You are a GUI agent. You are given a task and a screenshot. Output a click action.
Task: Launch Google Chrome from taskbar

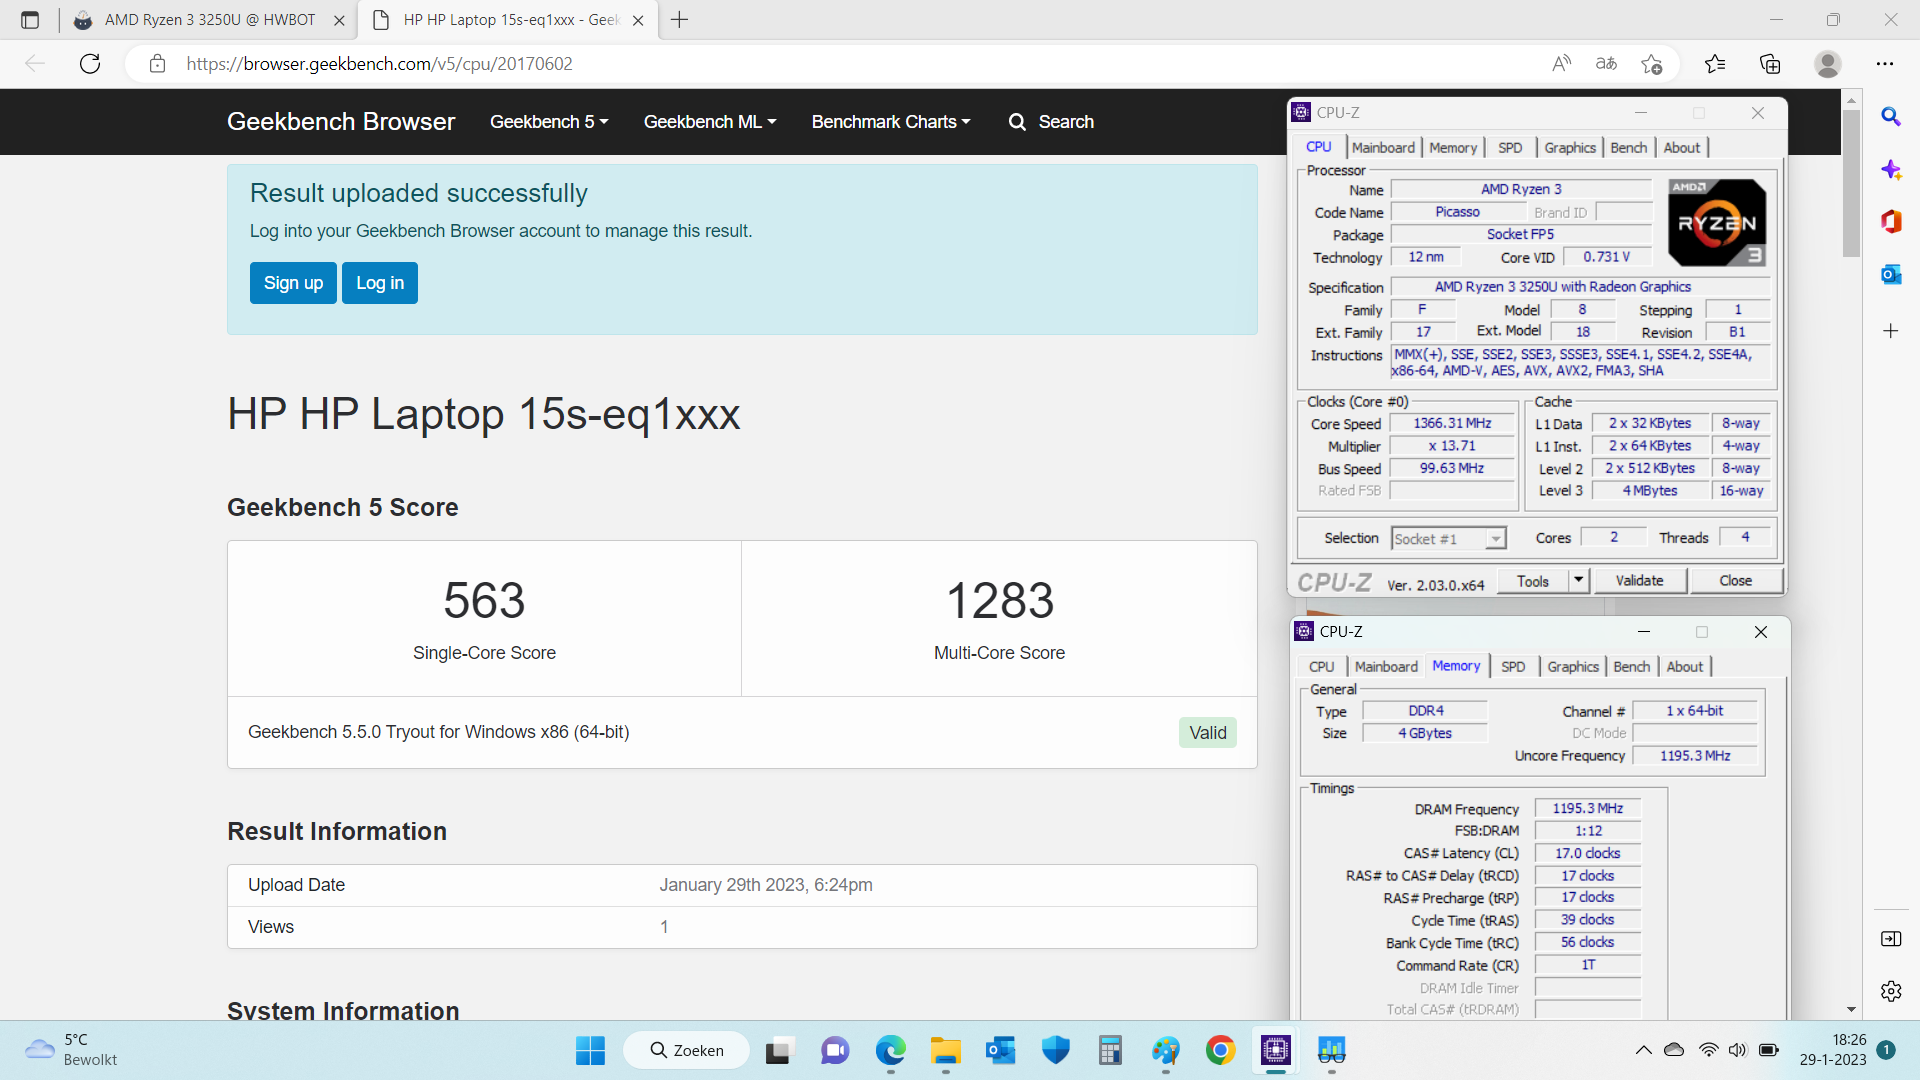[1220, 1050]
